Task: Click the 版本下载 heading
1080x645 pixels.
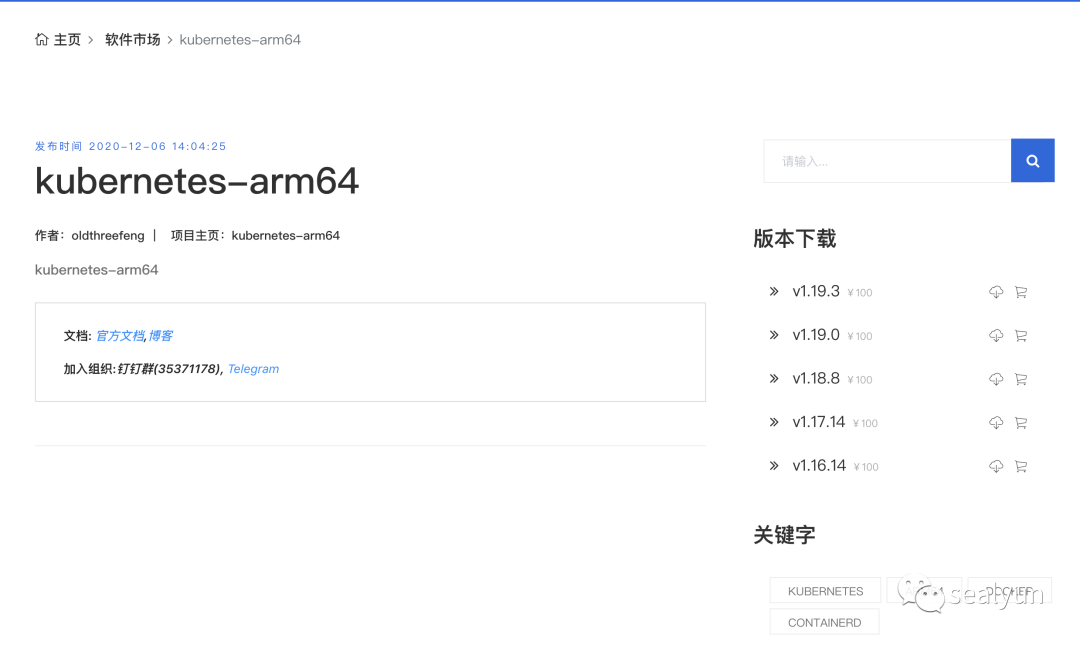Action: pyautogui.click(x=794, y=238)
